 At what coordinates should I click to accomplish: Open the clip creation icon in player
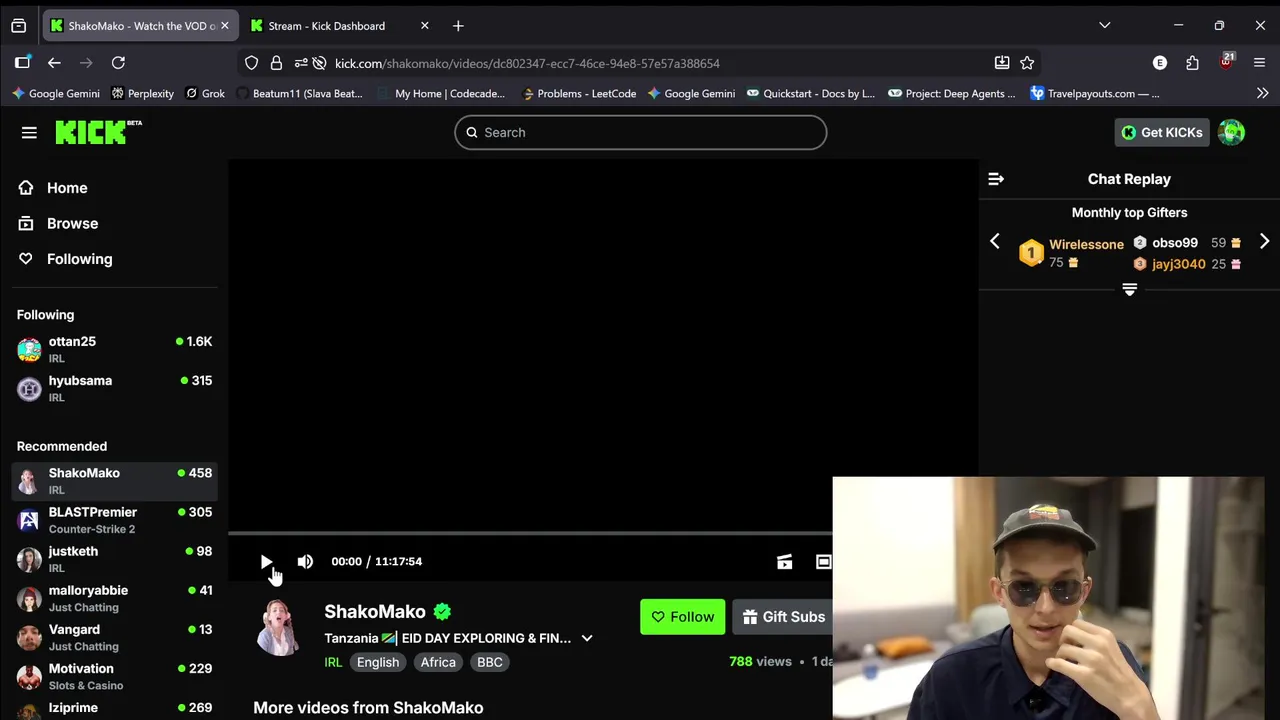pyautogui.click(x=785, y=562)
